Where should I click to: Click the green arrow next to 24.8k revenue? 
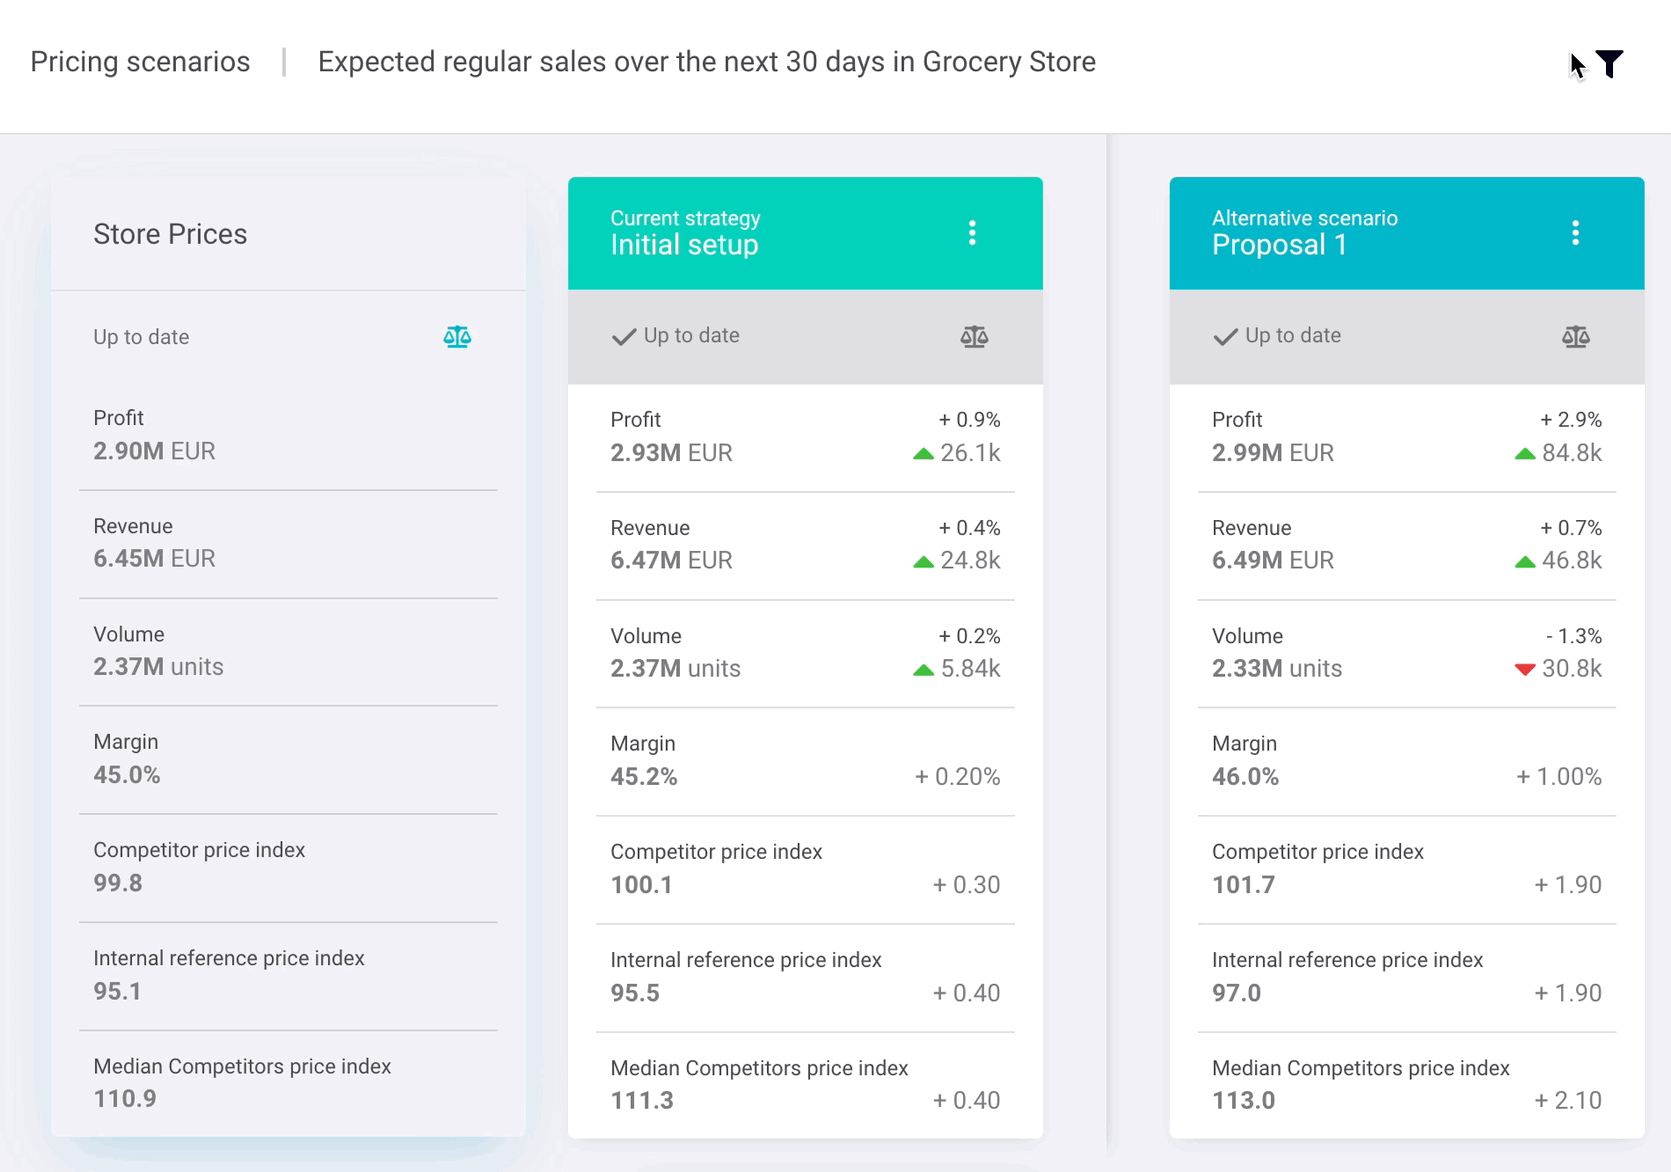click(923, 562)
